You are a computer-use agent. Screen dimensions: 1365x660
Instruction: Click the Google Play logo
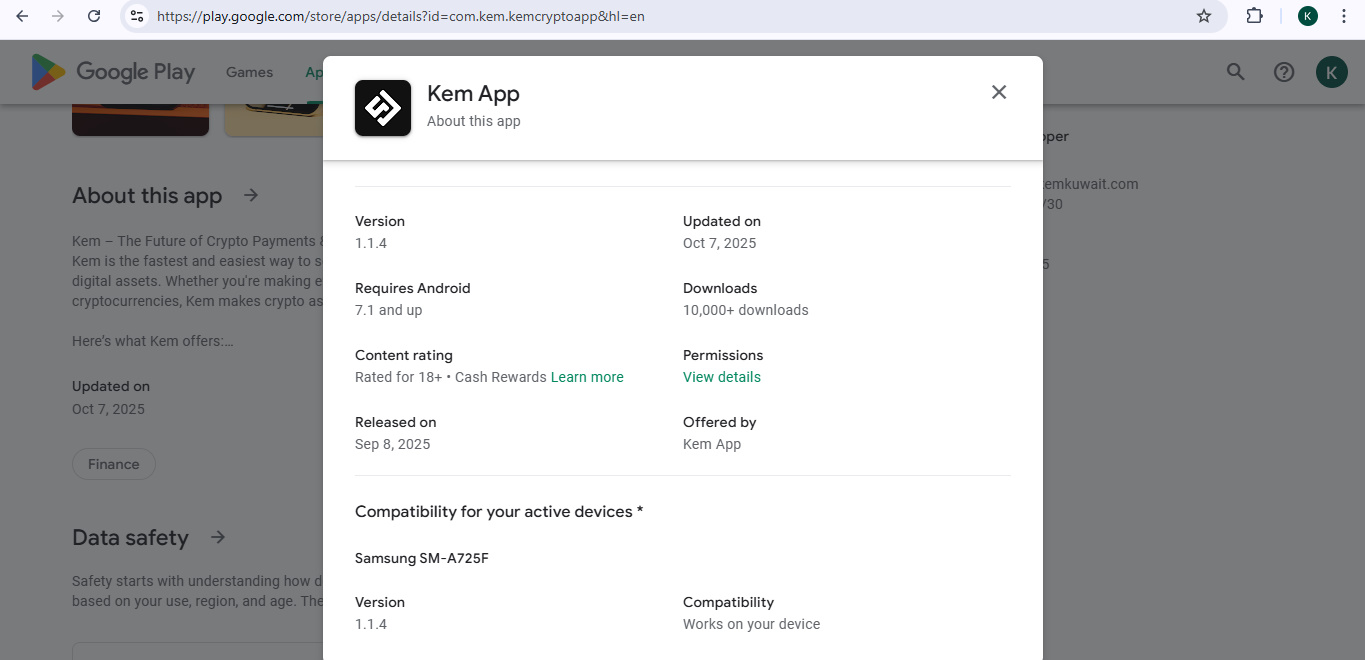coord(113,72)
